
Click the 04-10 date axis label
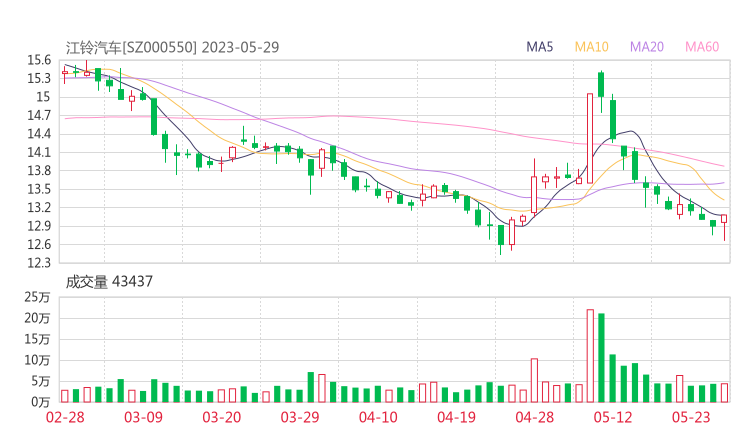click(x=378, y=417)
